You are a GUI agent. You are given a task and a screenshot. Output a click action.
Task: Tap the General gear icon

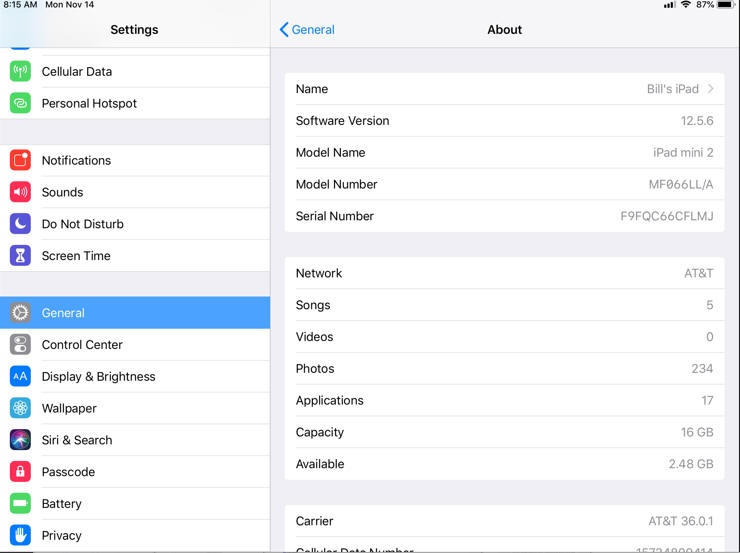point(20,313)
